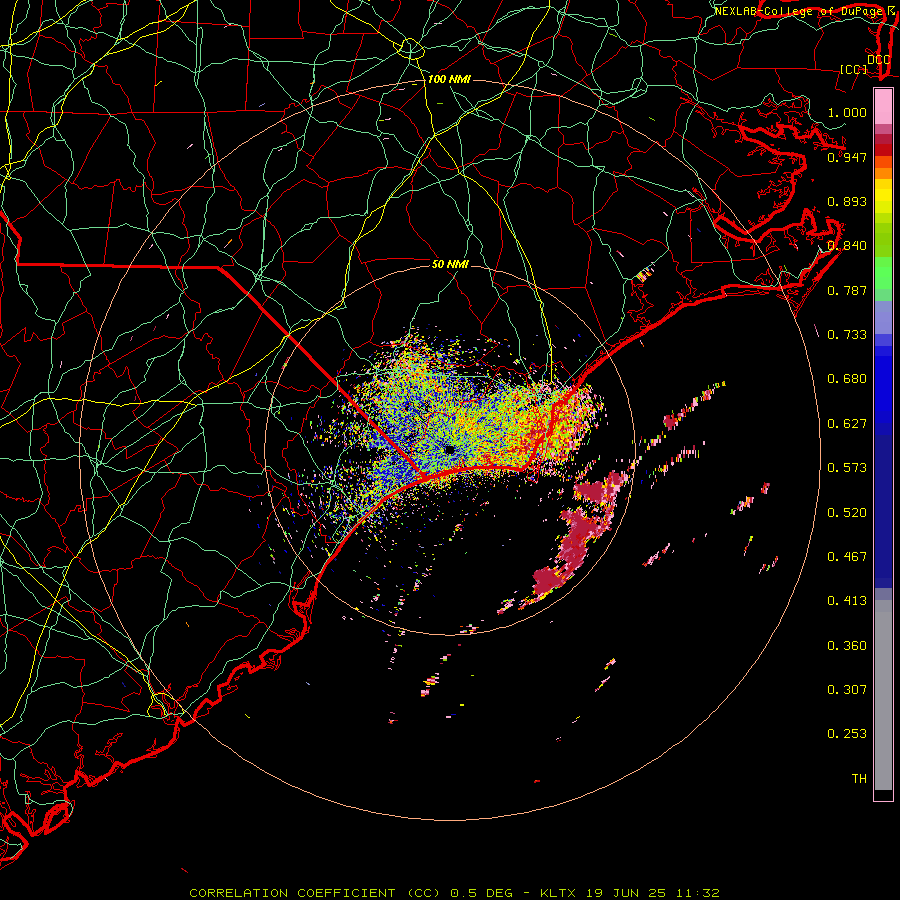This screenshot has width=900, height=900.
Task: Select the 0.627 scale value
Action: point(847,424)
